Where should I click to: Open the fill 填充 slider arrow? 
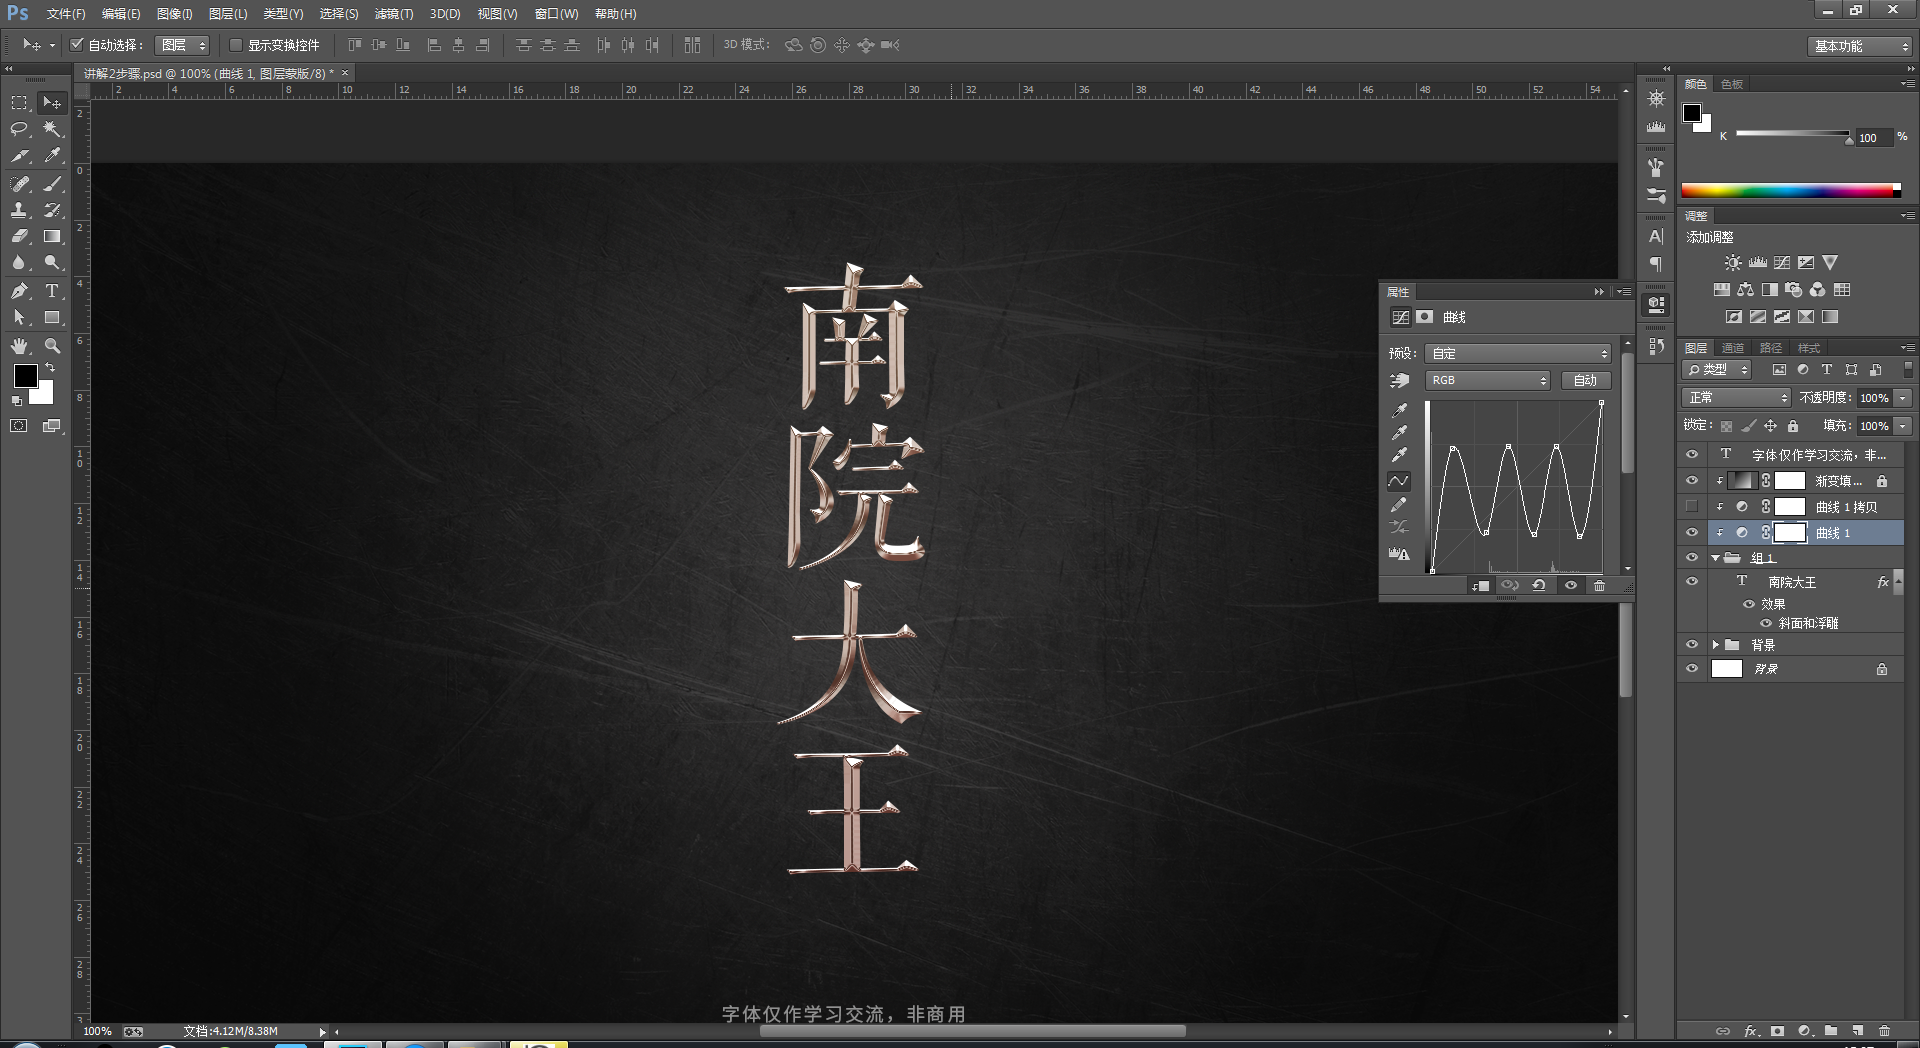click(1903, 426)
